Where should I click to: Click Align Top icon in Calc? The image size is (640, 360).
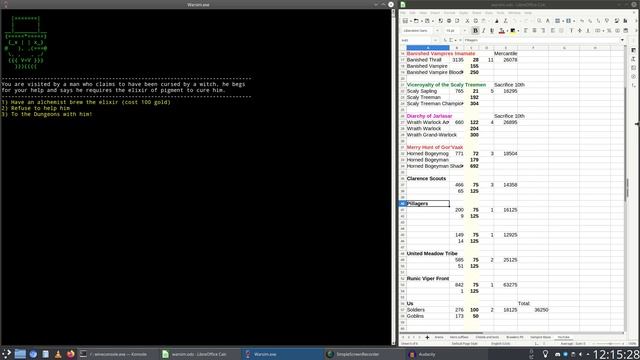tap(571, 31)
